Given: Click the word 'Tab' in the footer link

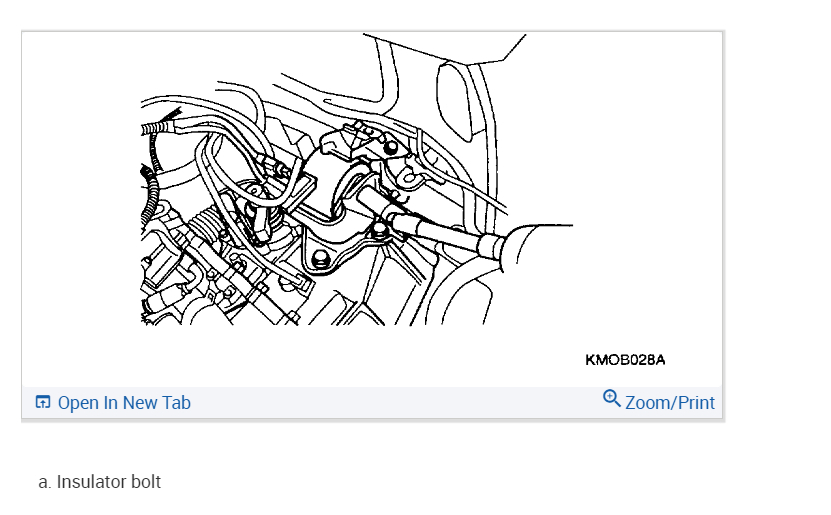Looking at the screenshot, I should (177, 403).
